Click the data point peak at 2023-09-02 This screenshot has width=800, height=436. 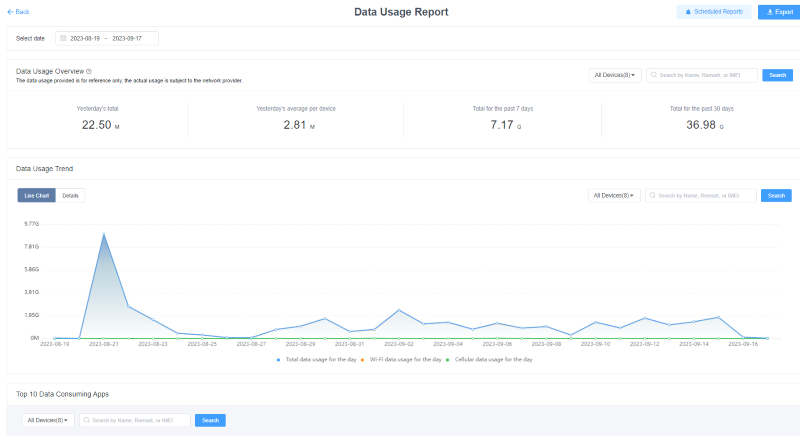[x=398, y=310]
